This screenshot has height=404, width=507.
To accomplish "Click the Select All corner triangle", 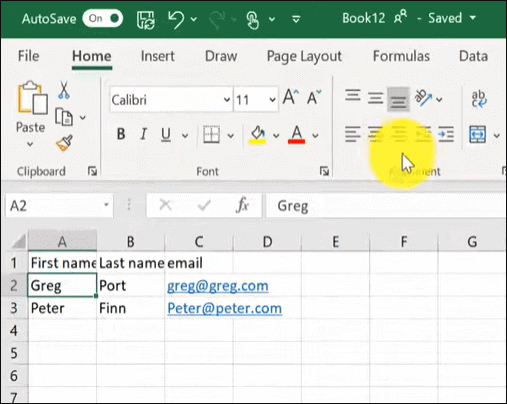I will [x=19, y=242].
